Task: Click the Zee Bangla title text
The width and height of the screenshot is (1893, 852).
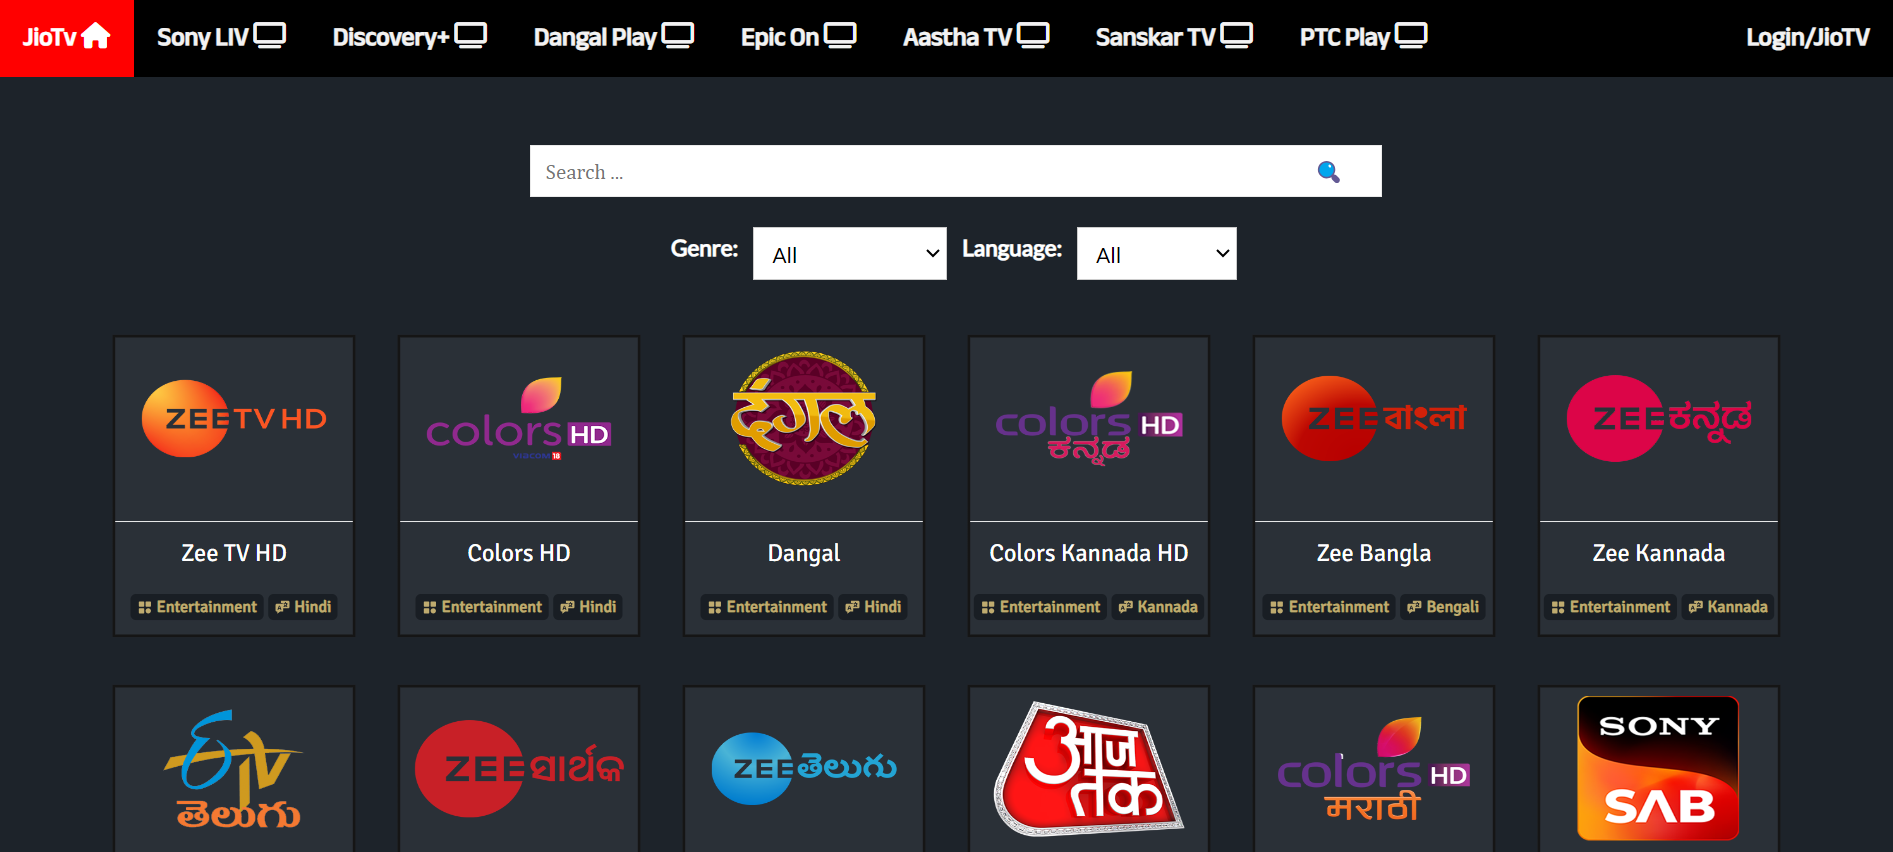Action: pyautogui.click(x=1374, y=554)
